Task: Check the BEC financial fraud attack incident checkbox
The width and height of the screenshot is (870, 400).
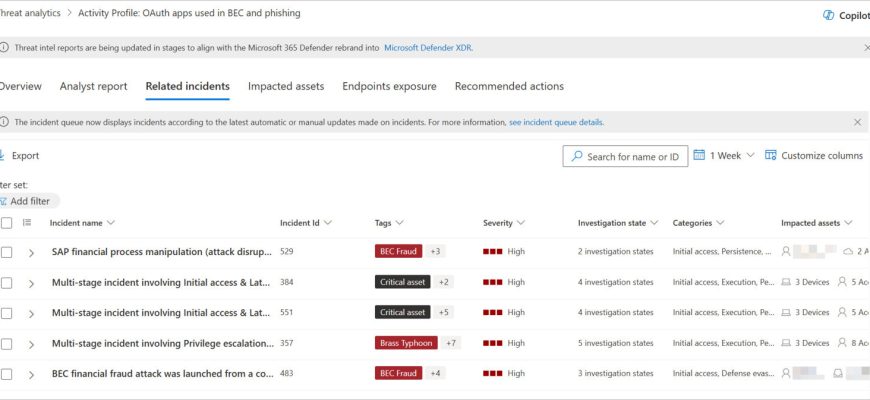Action: tap(6, 374)
